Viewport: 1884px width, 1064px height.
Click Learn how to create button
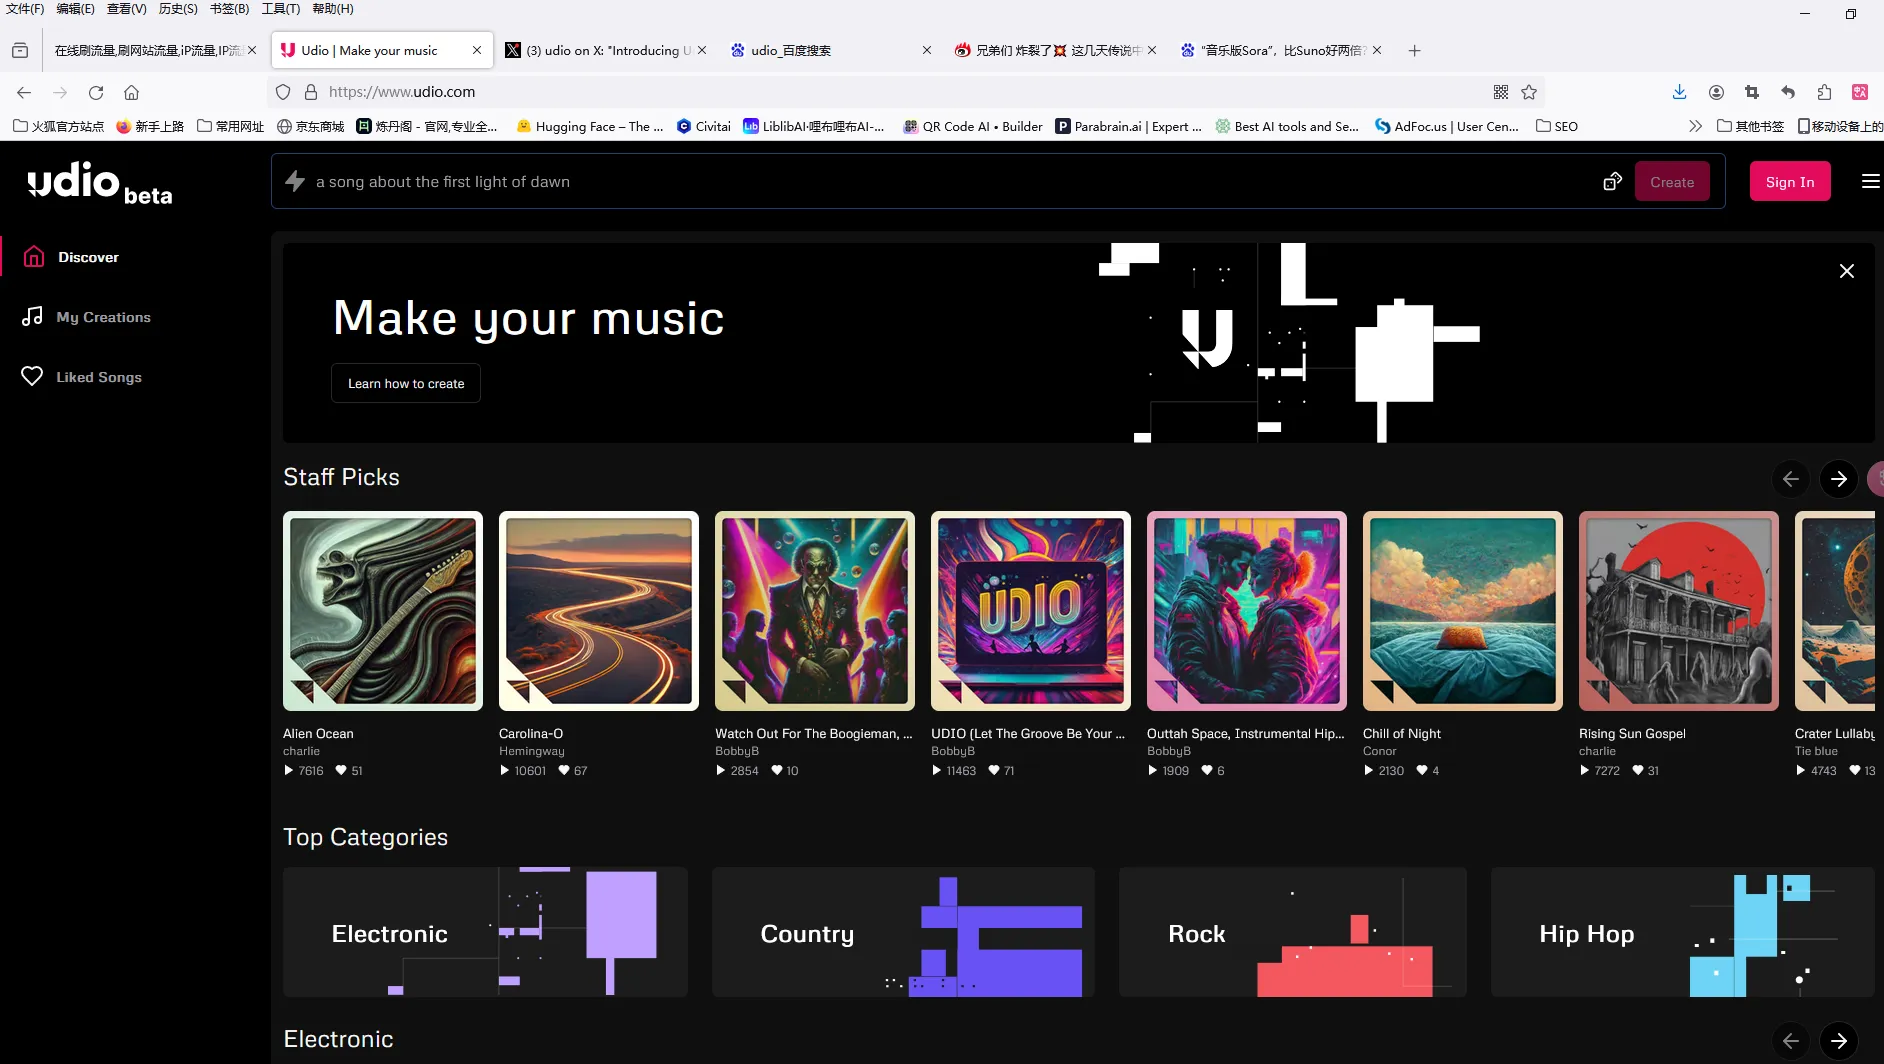406,384
